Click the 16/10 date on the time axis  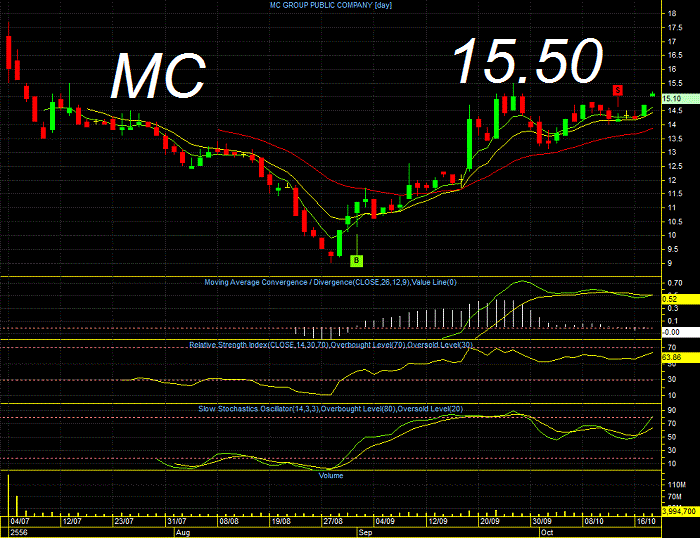[646, 521]
